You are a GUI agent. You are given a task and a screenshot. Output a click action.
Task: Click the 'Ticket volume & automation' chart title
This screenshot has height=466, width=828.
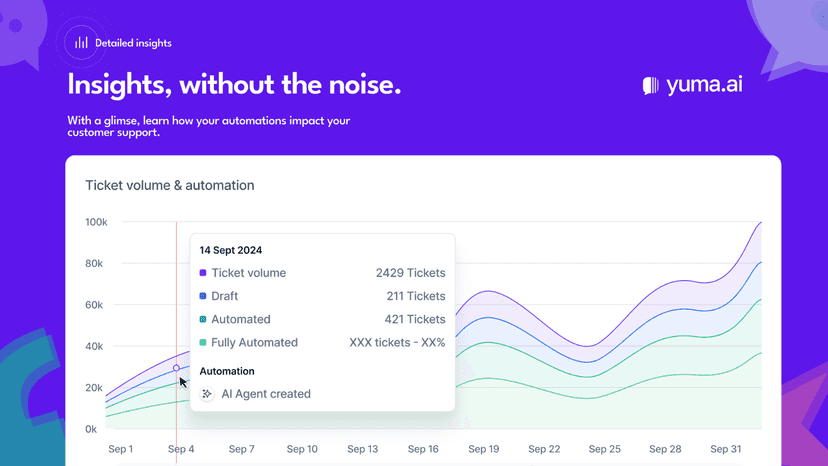[x=170, y=185]
